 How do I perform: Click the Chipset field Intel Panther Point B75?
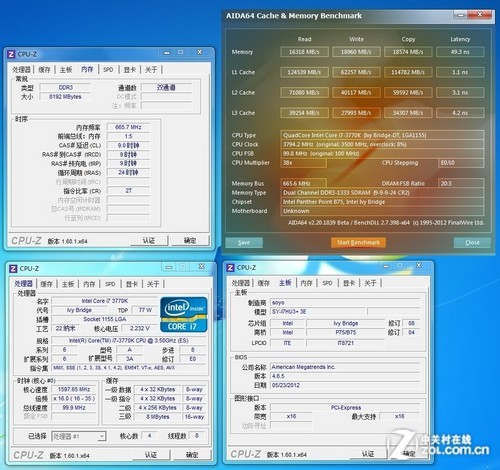pyautogui.click(x=382, y=202)
